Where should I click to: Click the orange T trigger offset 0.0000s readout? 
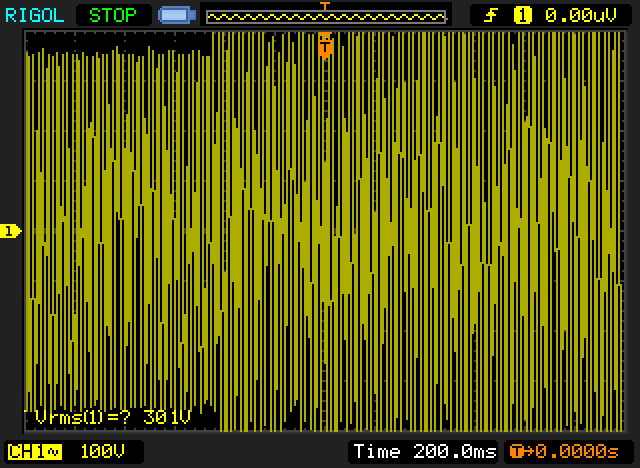(564, 452)
